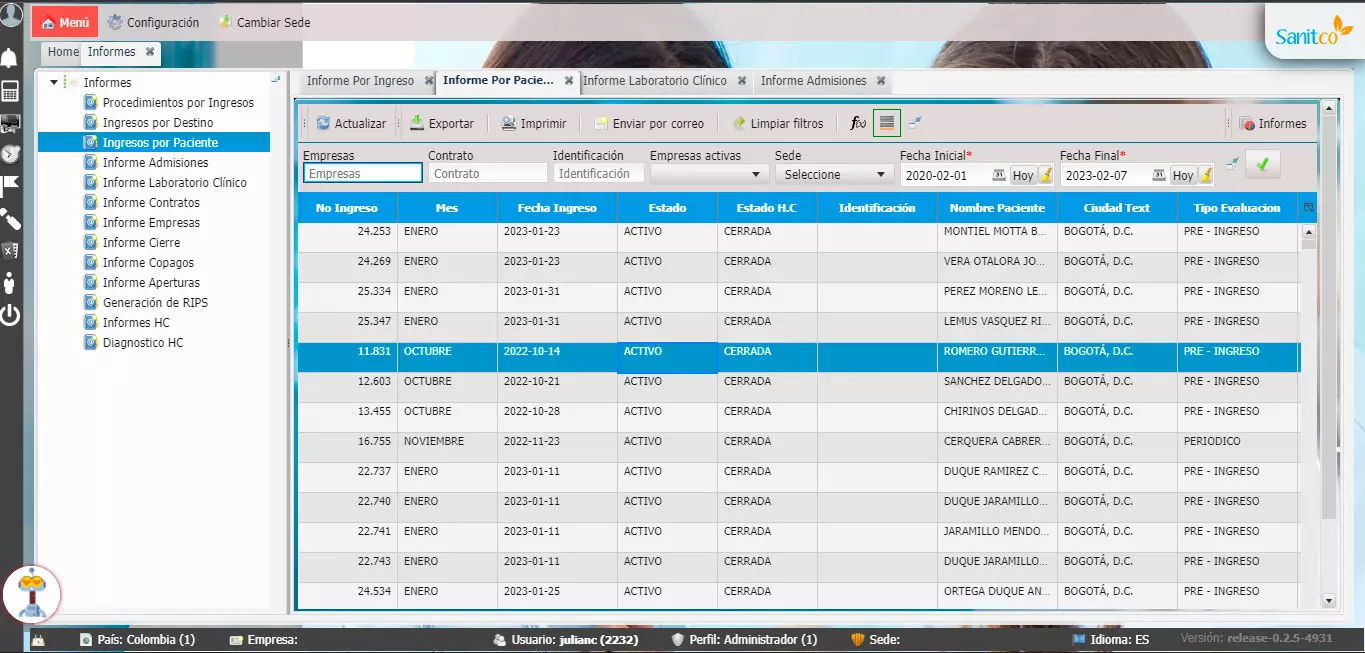Open the column chooser icon in grid header
Viewport: 1365px width, 653px height.
click(1308, 207)
